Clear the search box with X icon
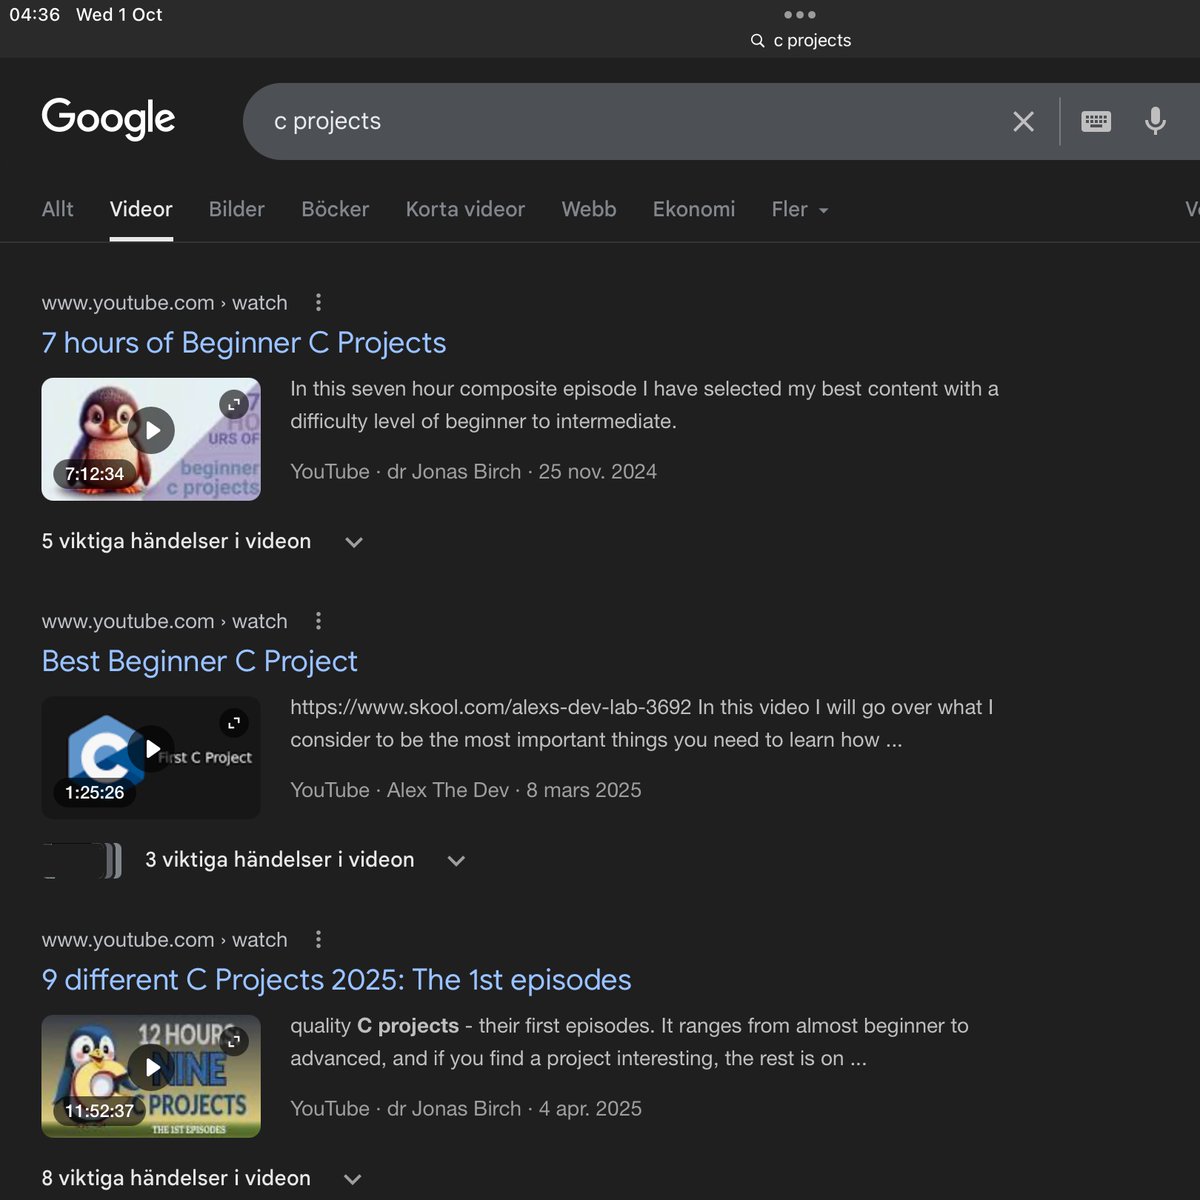Image resolution: width=1200 pixels, height=1200 pixels. point(1023,122)
